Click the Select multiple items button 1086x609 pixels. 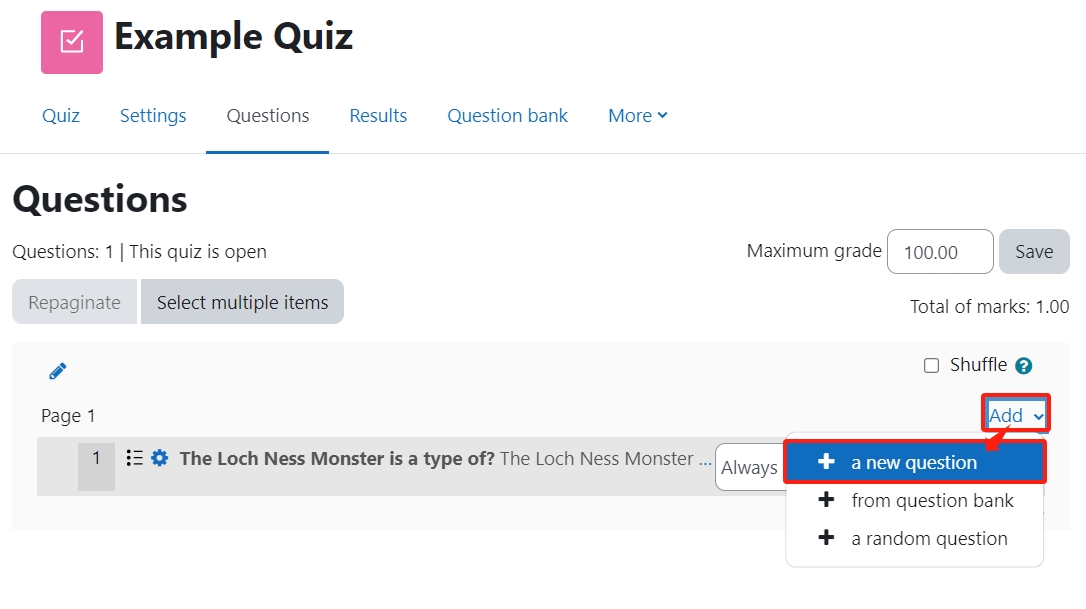[x=242, y=302]
